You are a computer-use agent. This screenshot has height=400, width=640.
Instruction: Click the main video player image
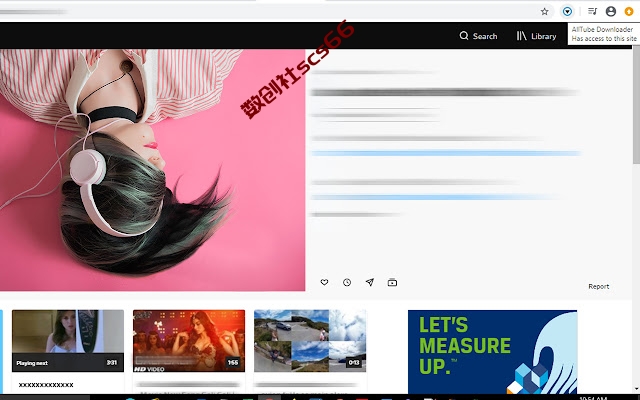[x=152, y=170]
